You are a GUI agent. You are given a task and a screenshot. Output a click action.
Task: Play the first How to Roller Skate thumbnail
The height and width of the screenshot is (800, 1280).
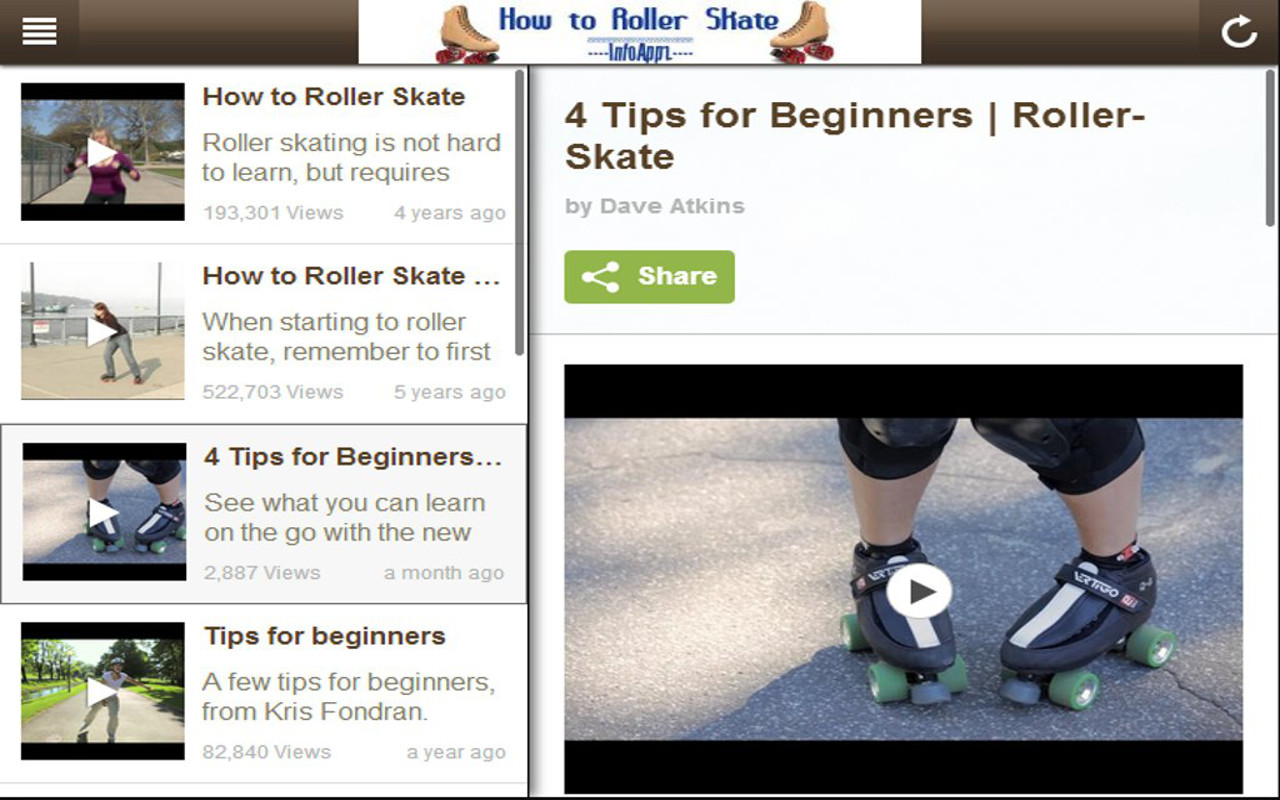point(103,152)
